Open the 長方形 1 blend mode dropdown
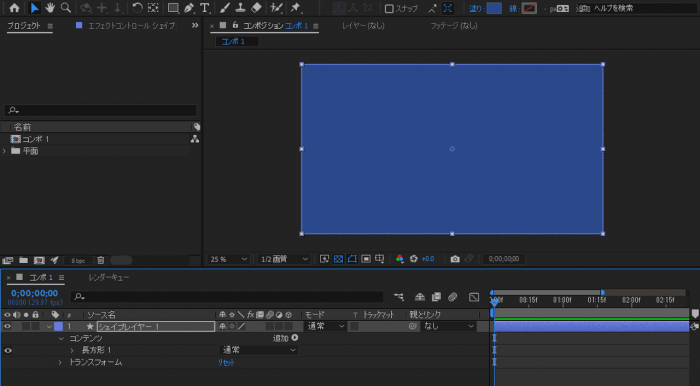The height and width of the screenshot is (386, 700). click(x=259, y=350)
